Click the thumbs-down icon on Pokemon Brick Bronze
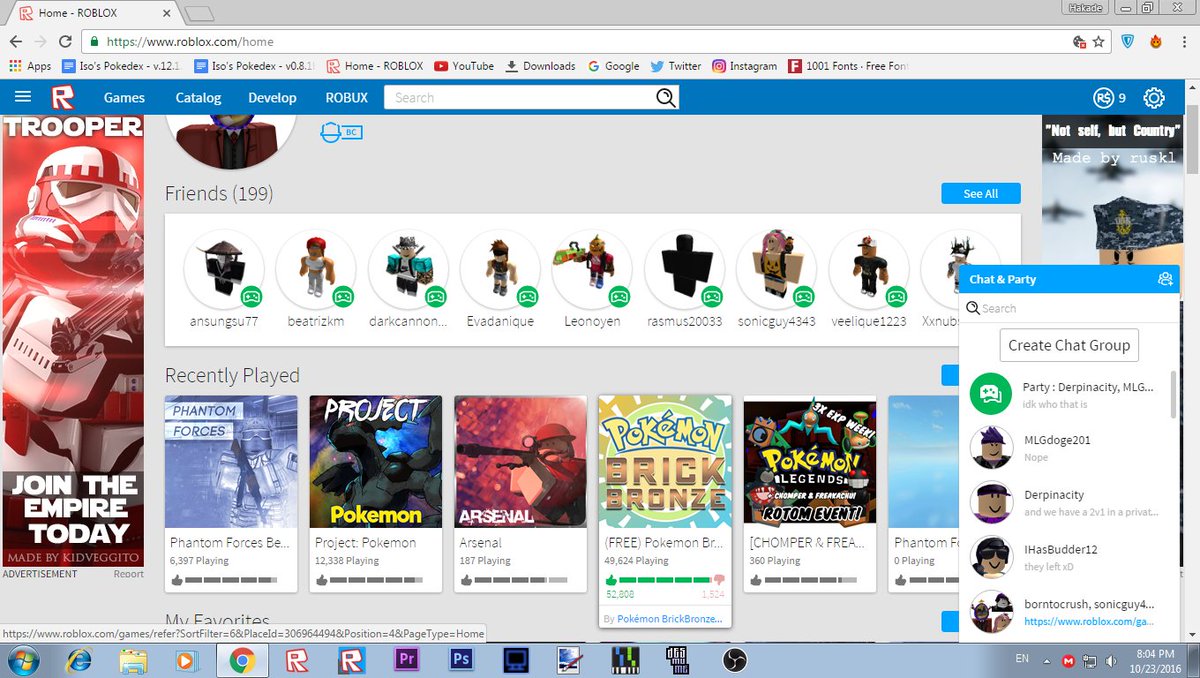 pyautogui.click(x=717, y=579)
